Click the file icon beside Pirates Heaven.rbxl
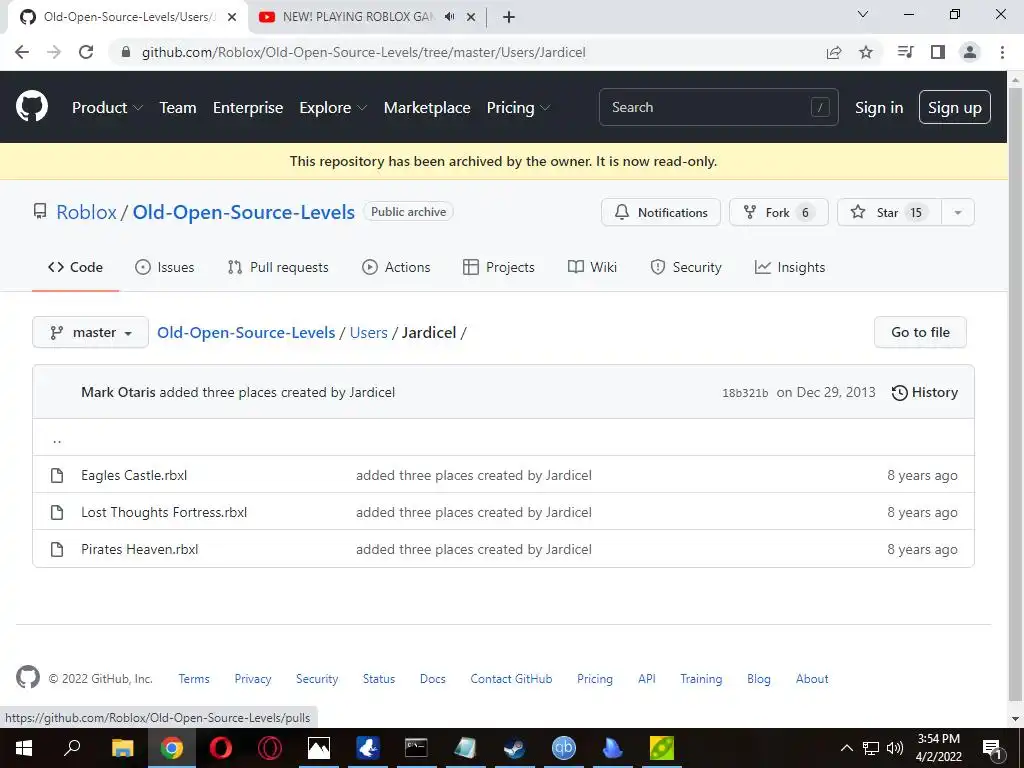 (57, 549)
